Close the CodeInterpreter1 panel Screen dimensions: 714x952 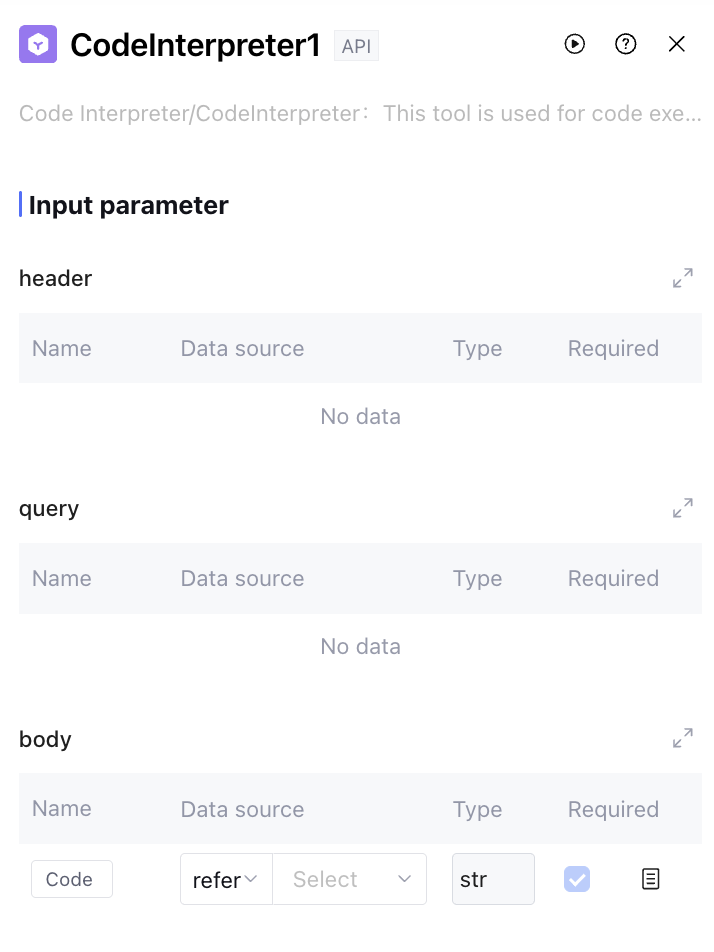pos(677,44)
